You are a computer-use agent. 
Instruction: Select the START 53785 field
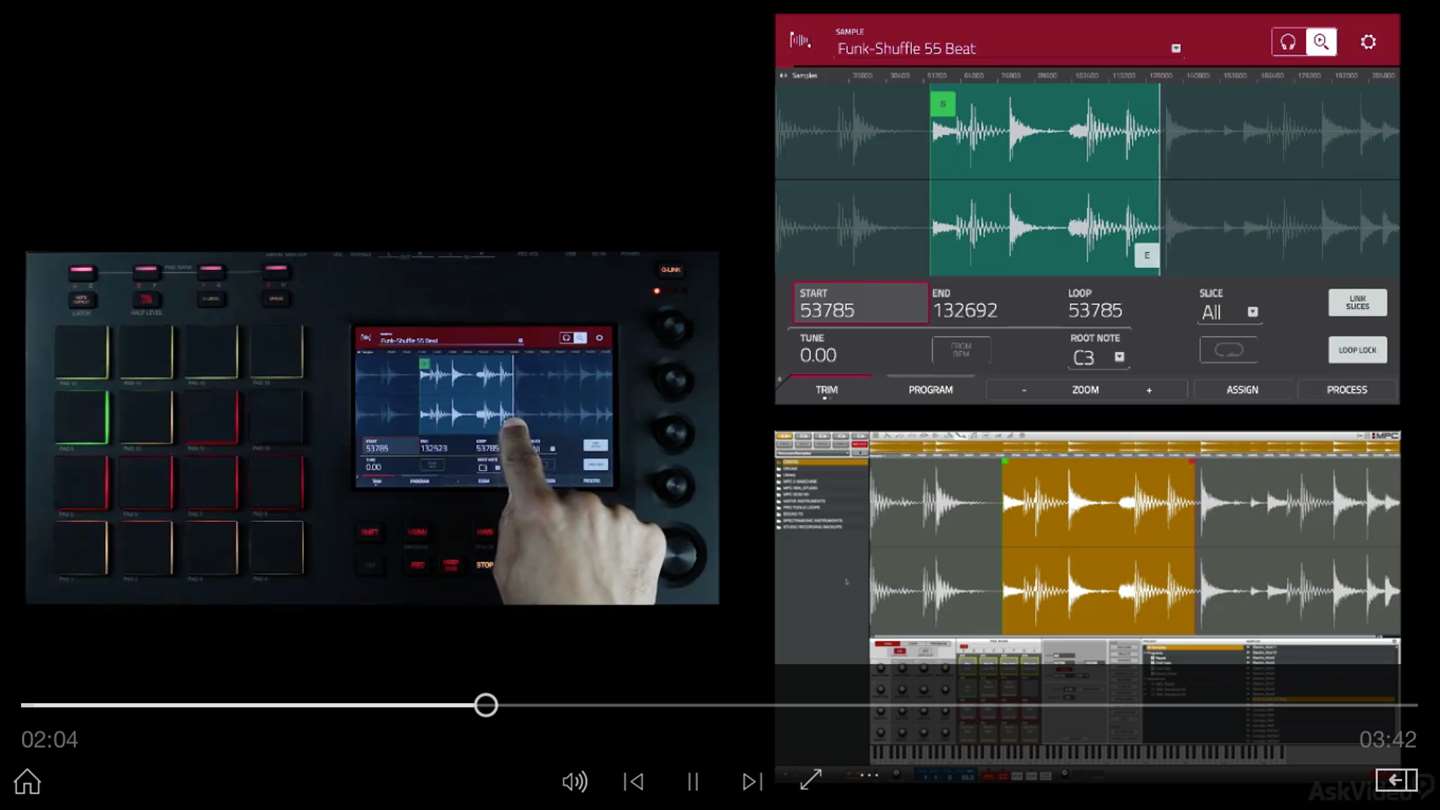pos(861,303)
